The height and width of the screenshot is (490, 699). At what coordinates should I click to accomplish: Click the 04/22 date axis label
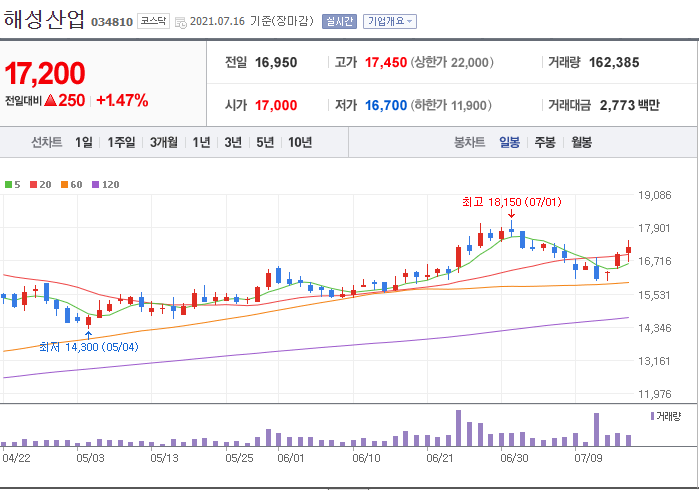[16, 458]
